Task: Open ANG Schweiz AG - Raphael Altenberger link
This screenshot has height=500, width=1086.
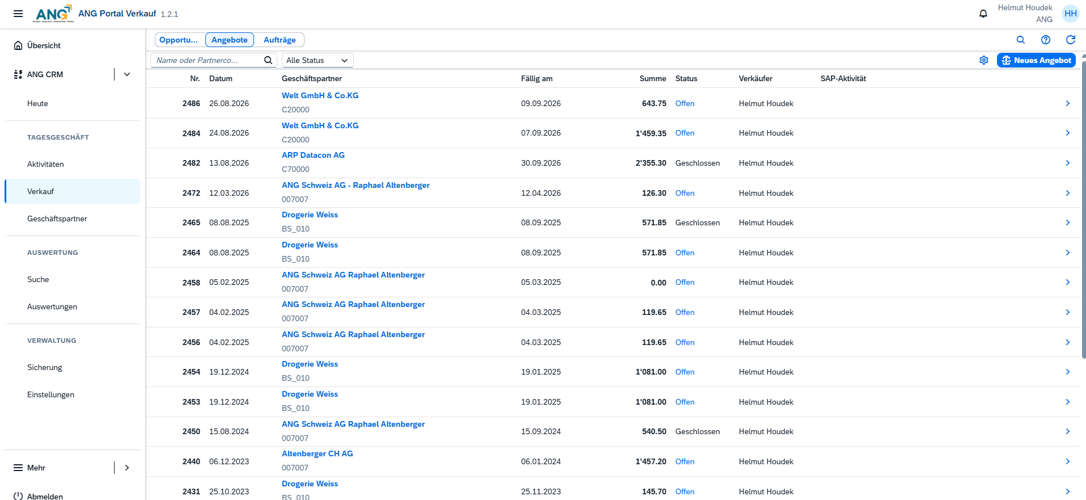Action: 355,185
